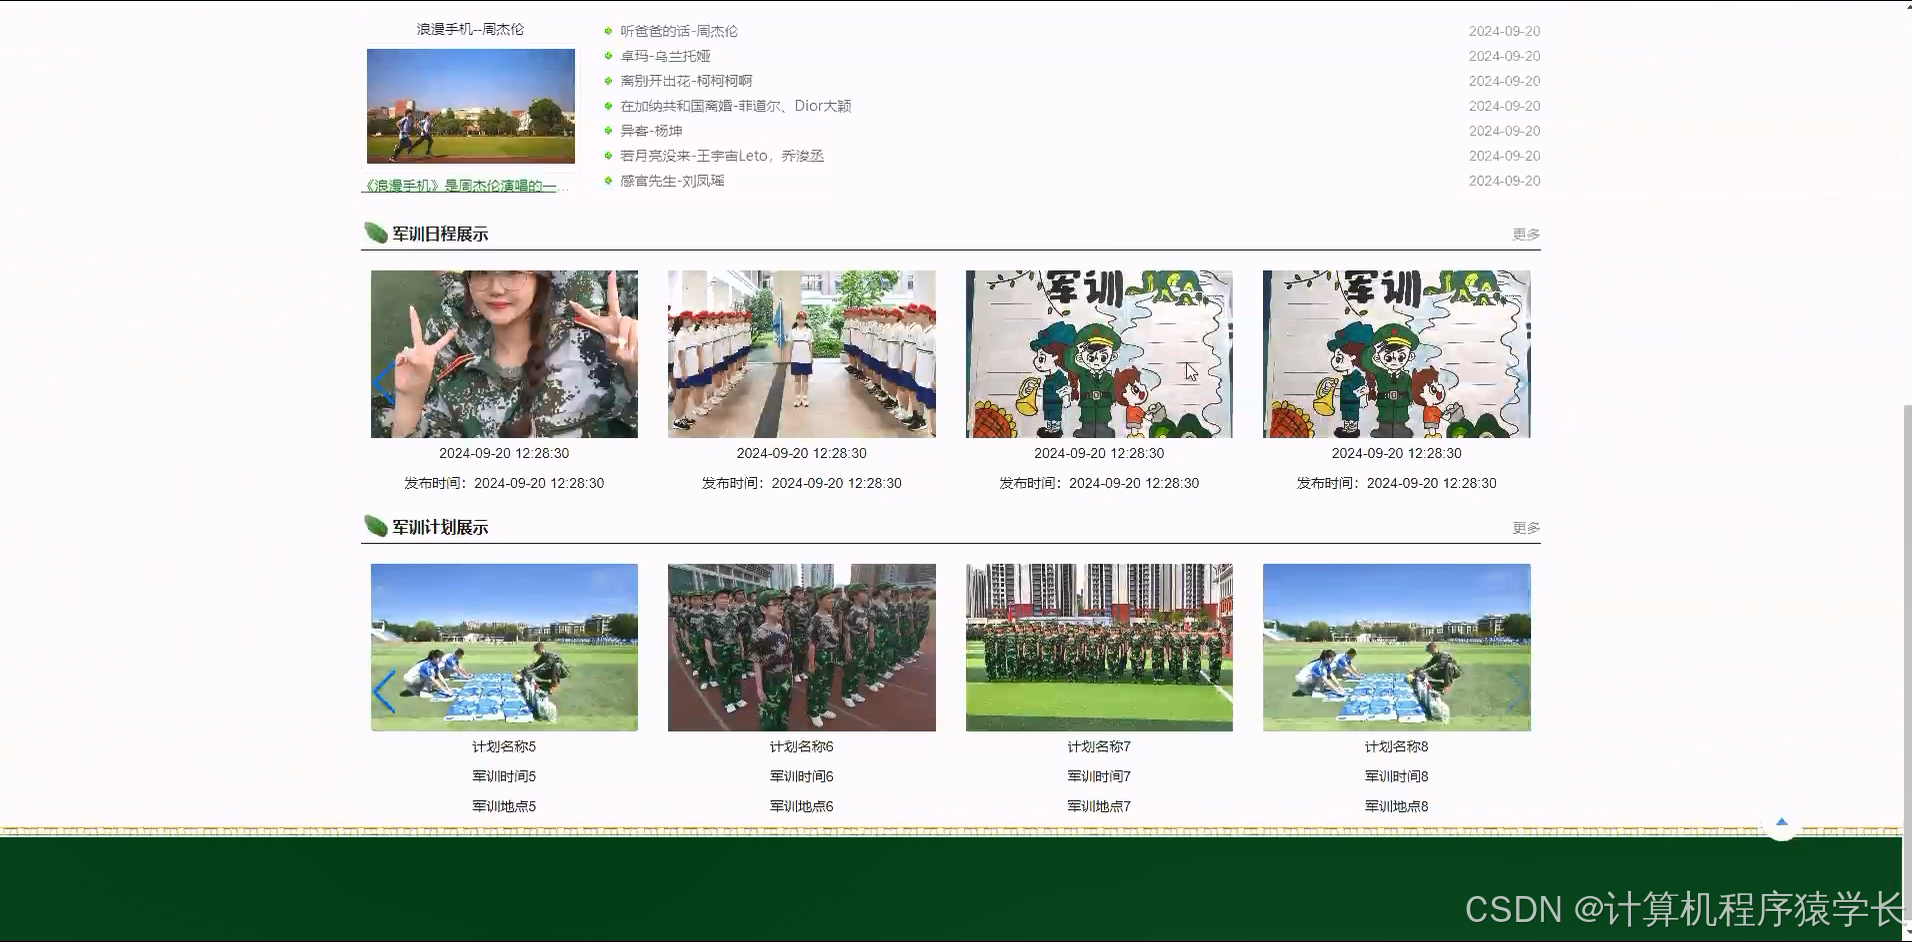Image resolution: width=1912 pixels, height=942 pixels.
Task: Select the song 卓玛-乌兰托娅
Action: point(662,56)
